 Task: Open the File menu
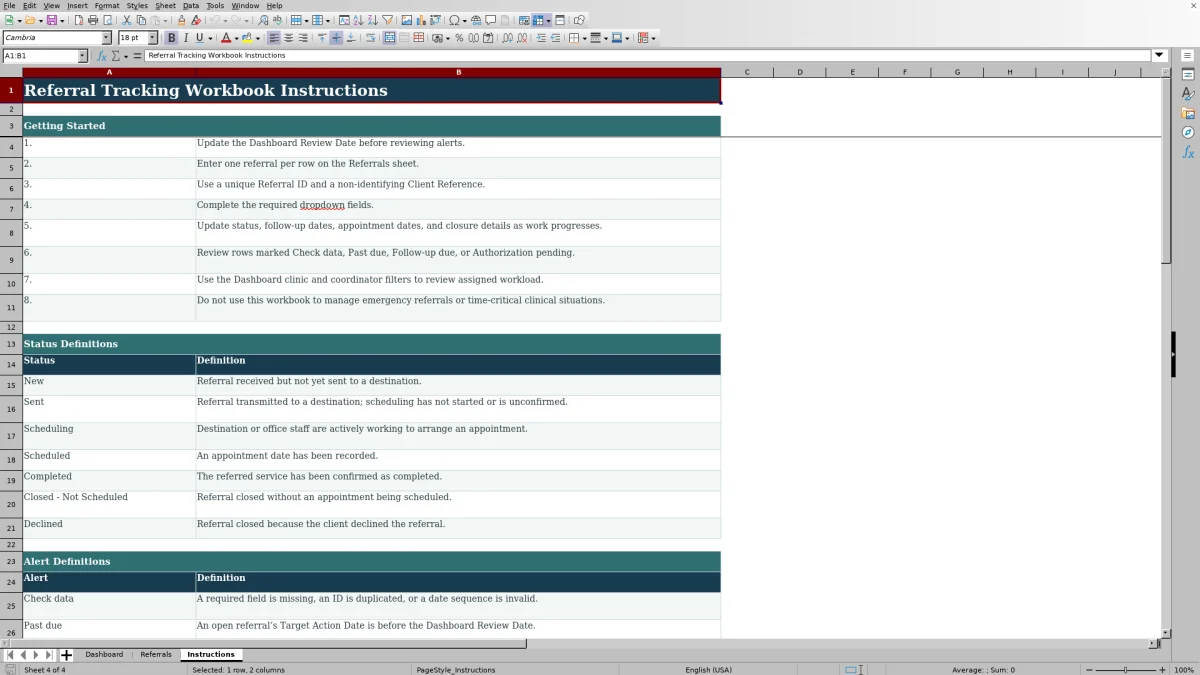tap(9, 6)
